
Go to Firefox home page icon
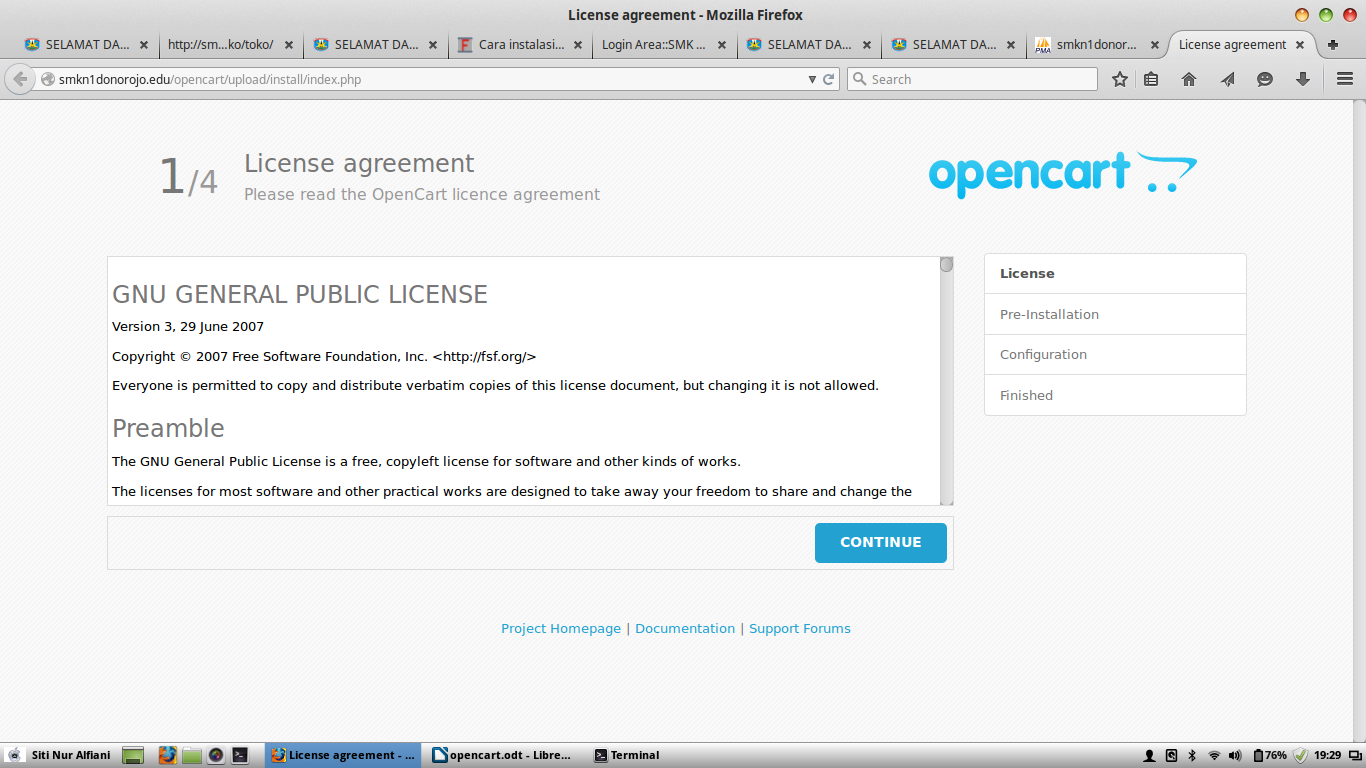(x=1189, y=79)
